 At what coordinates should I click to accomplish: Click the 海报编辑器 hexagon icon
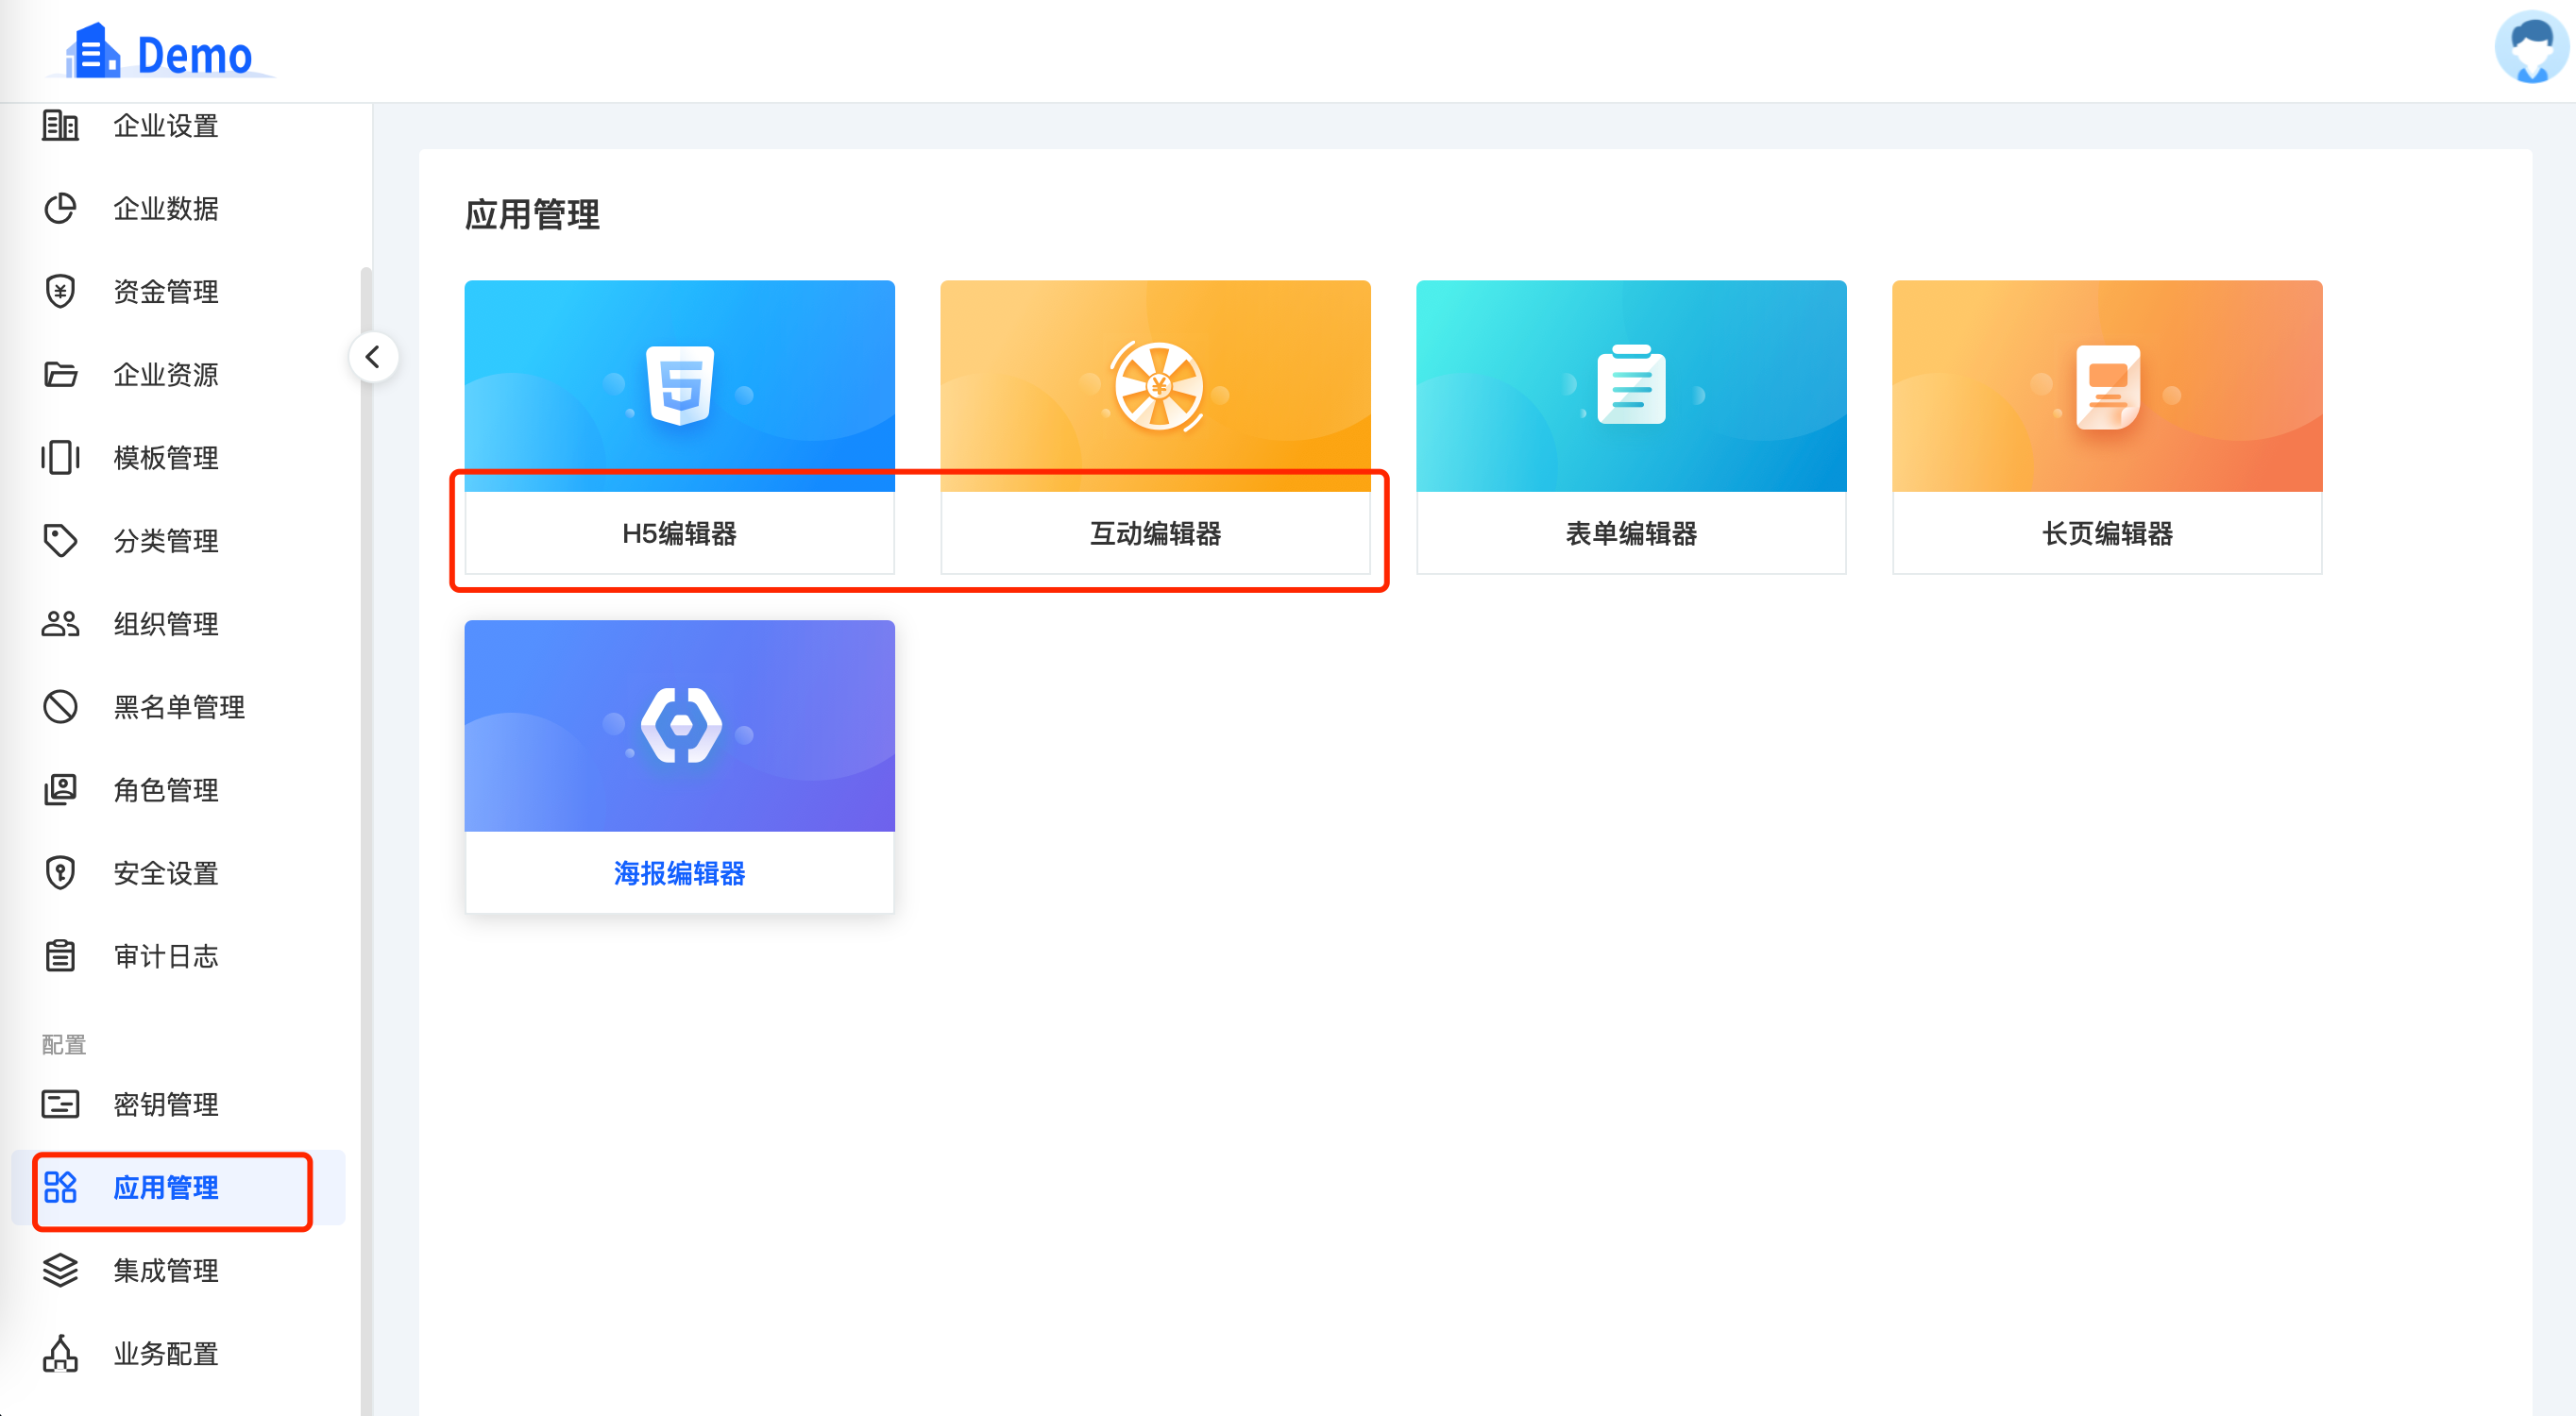[x=680, y=725]
